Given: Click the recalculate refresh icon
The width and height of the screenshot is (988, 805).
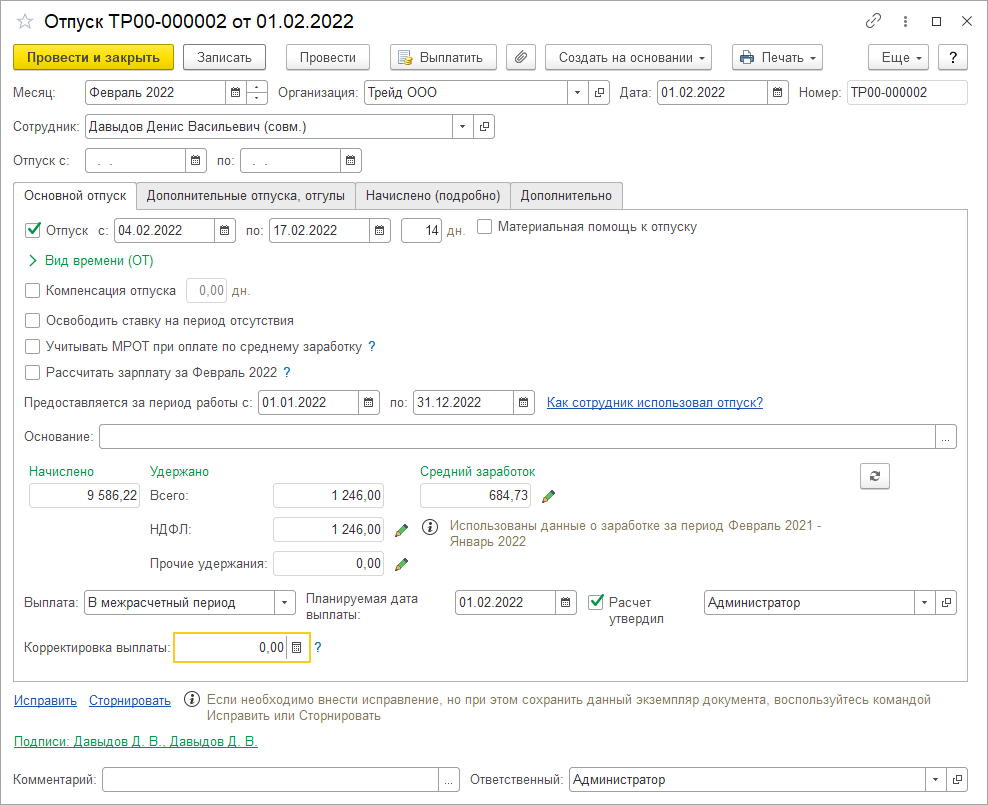Looking at the screenshot, I should tap(874, 477).
